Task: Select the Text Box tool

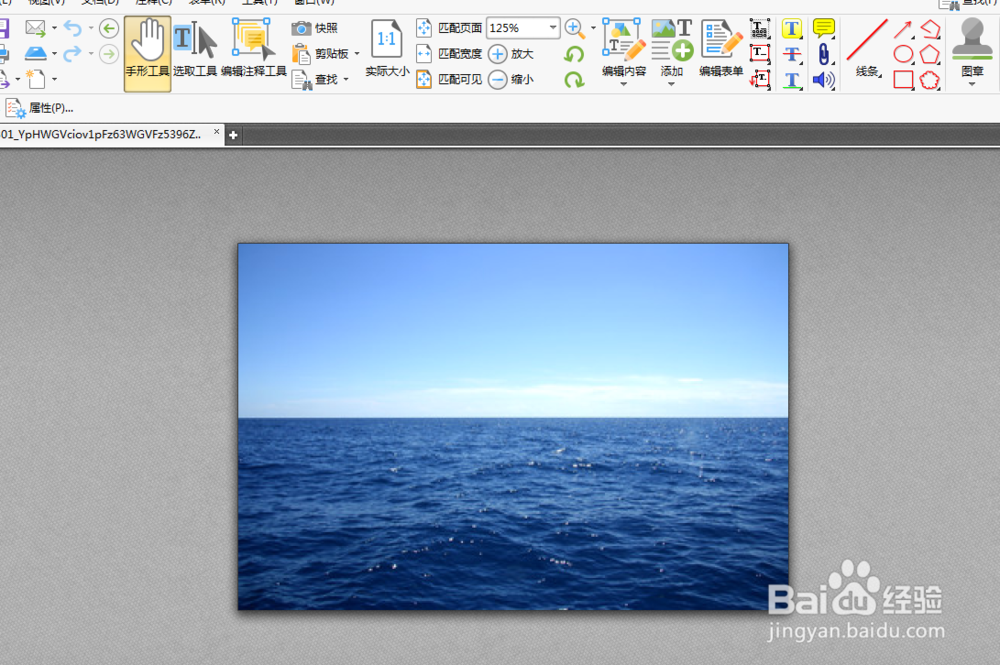Action: [x=759, y=54]
